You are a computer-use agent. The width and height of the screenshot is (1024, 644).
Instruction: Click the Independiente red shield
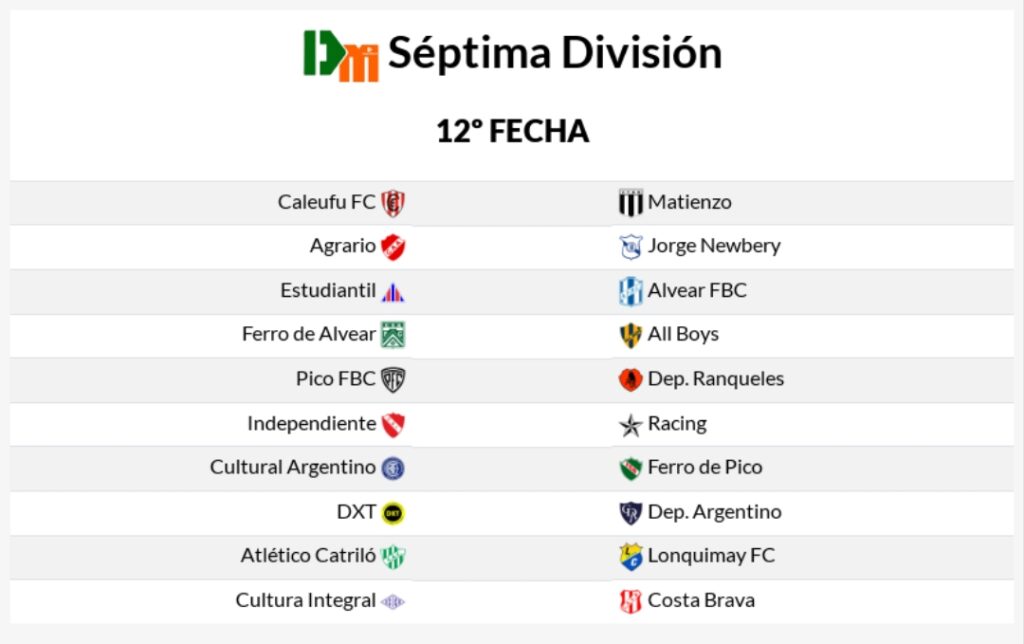[393, 424]
